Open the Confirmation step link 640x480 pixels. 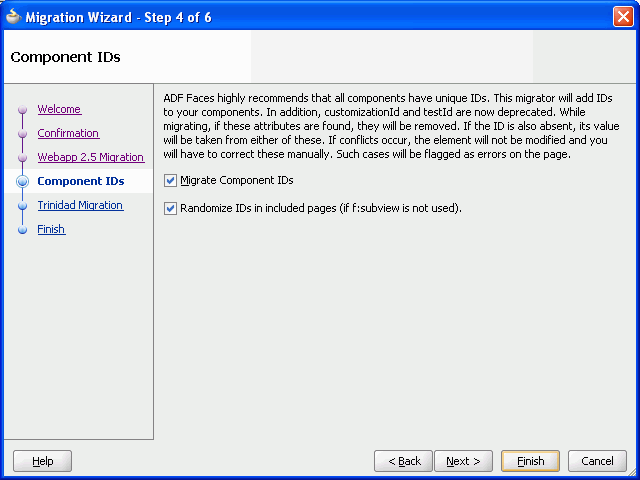(68, 133)
